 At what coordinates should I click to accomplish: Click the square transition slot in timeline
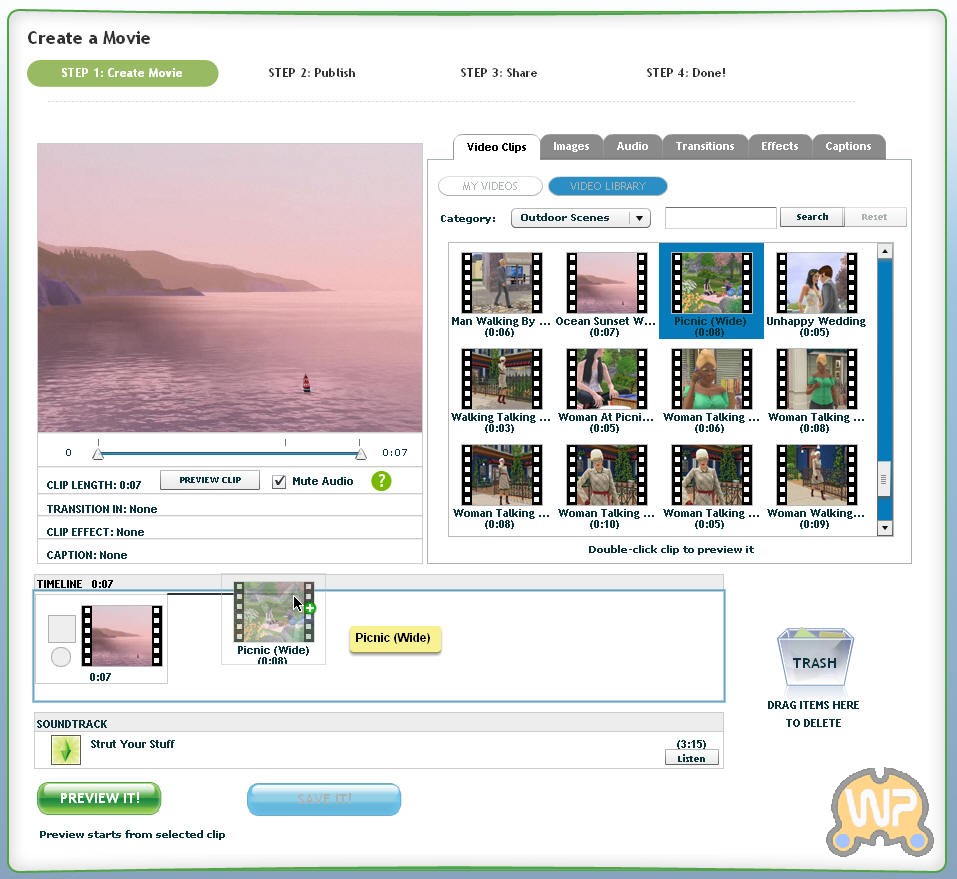(x=62, y=628)
